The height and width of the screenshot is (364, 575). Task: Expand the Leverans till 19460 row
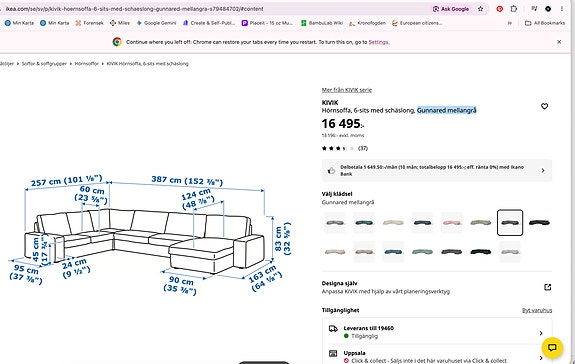click(437, 332)
